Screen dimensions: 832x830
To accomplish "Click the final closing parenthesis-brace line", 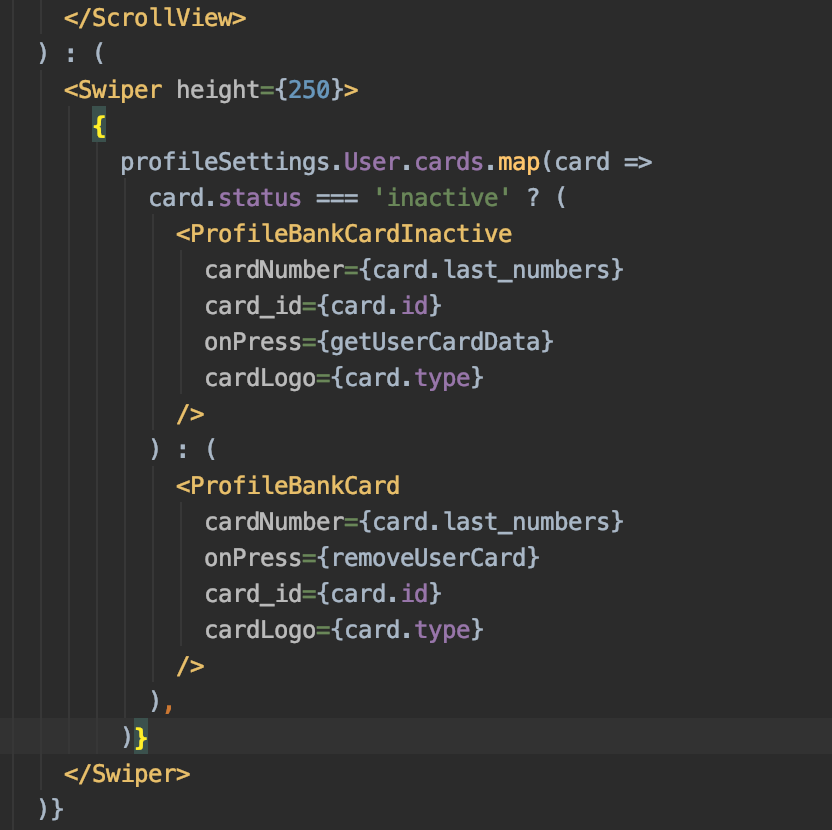I will [x=51, y=809].
